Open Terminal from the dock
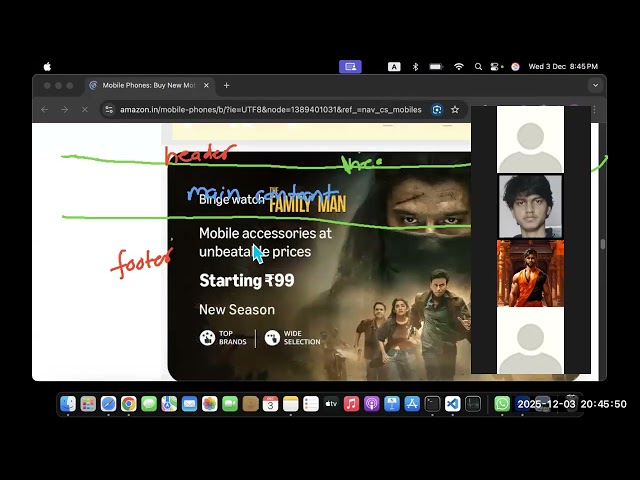The width and height of the screenshot is (640, 480). coord(432,404)
